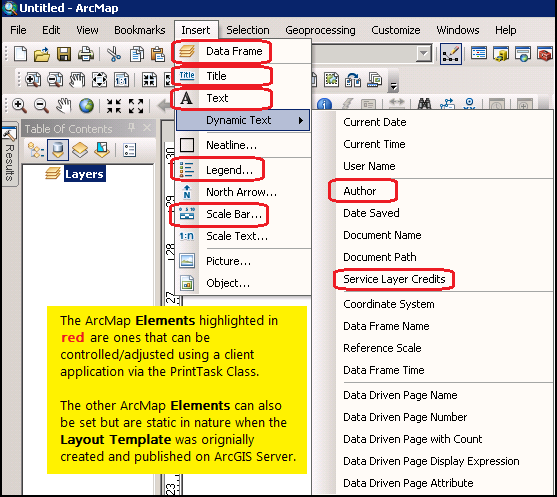557x497 pixels.
Task: Insert a Text element
Action: point(243,98)
